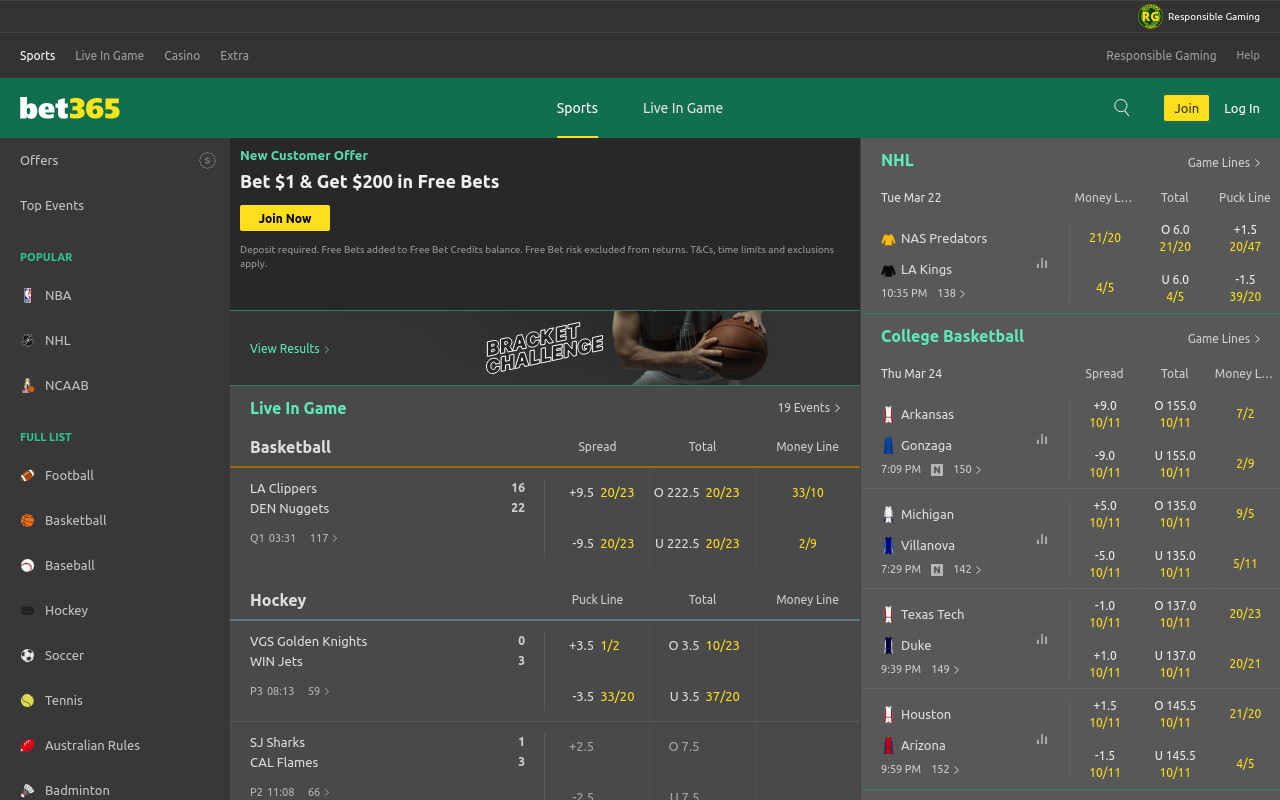This screenshot has width=1280, height=800.
Task: Open the Offers dollar icon
Action: click(207, 160)
